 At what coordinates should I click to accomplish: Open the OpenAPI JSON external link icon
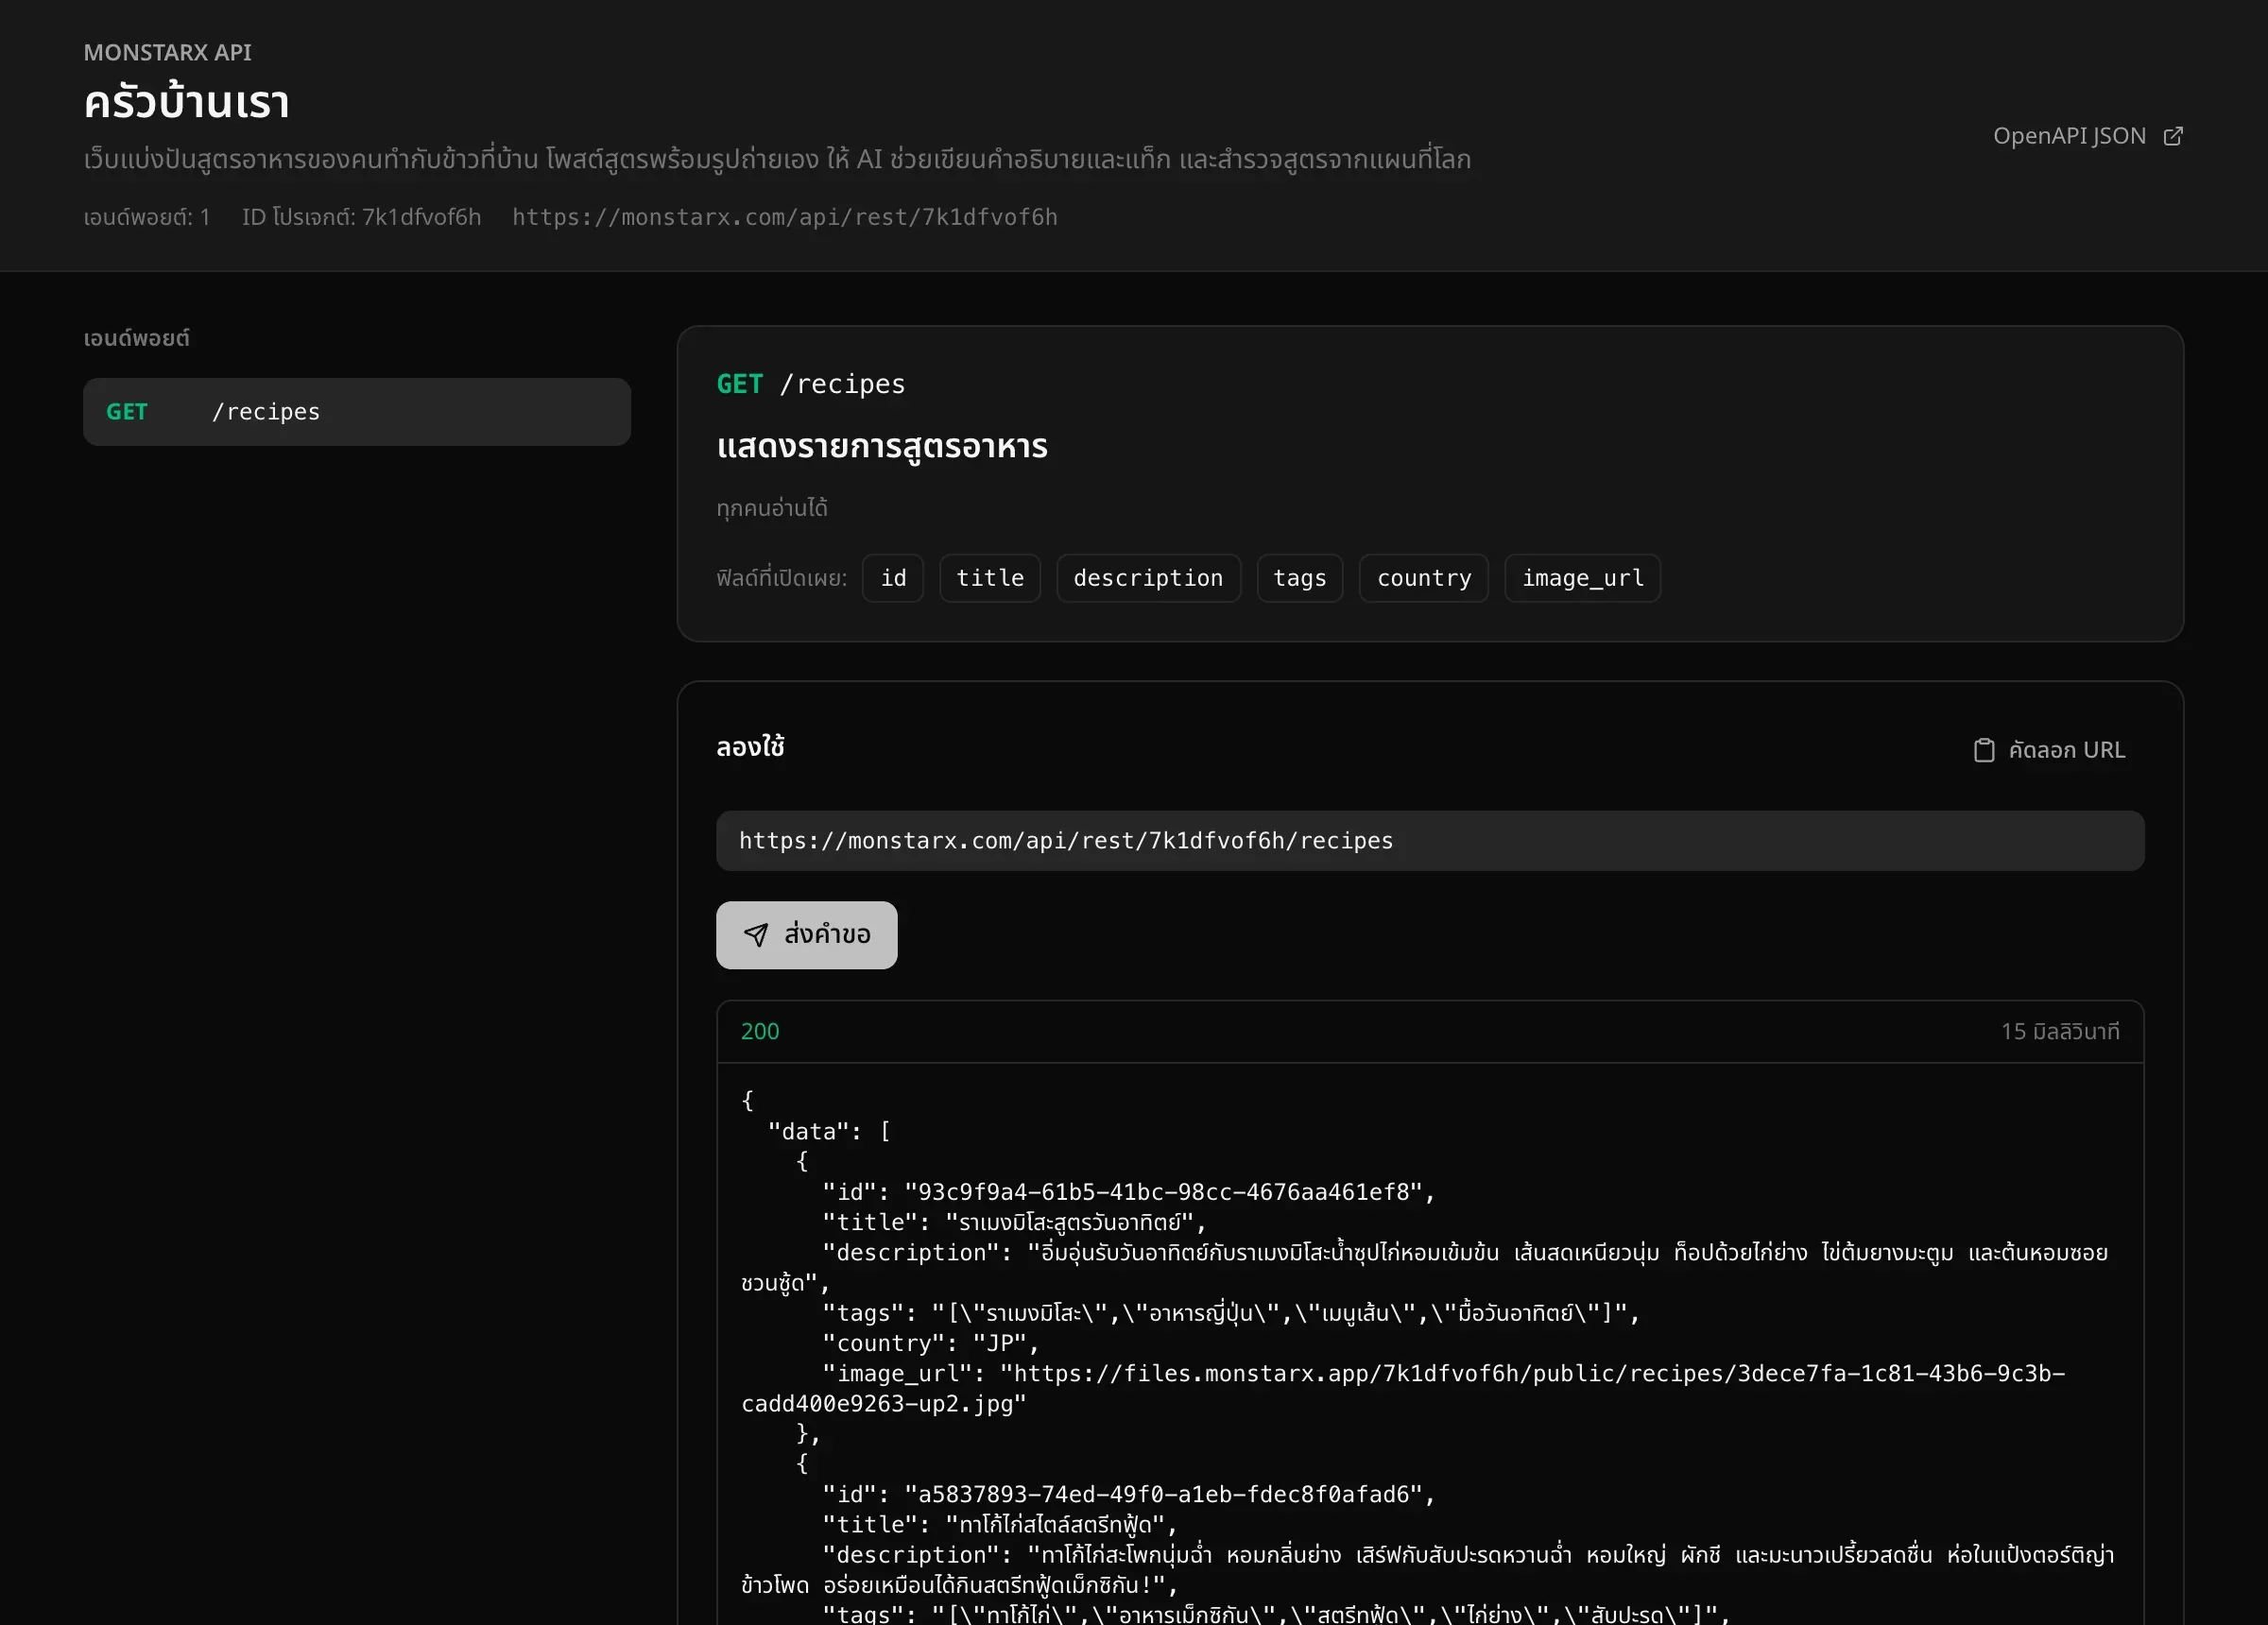(2172, 136)
